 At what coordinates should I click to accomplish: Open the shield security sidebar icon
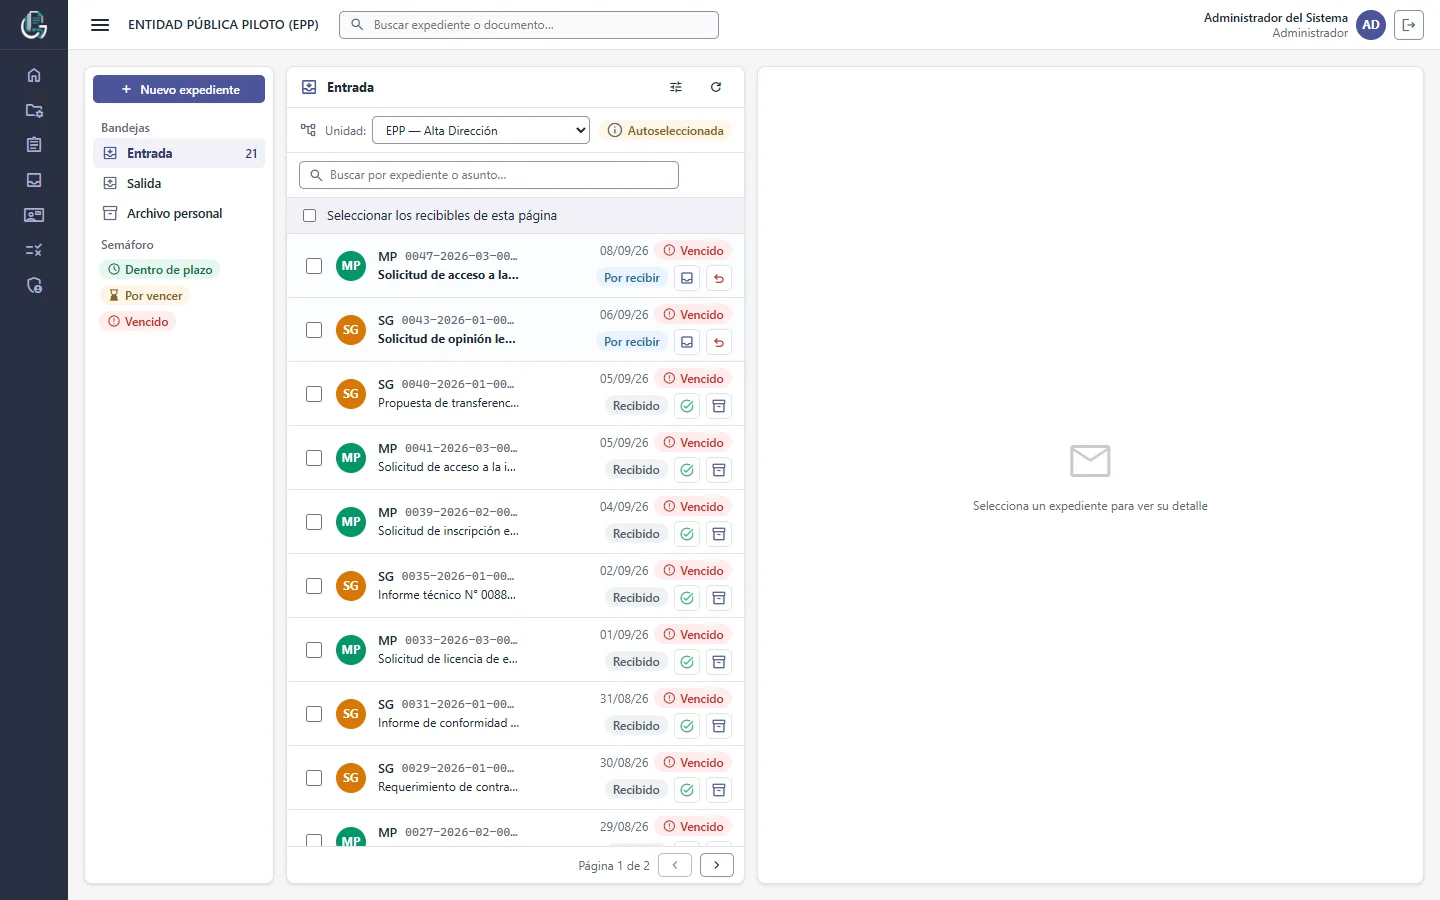point(34,286)
